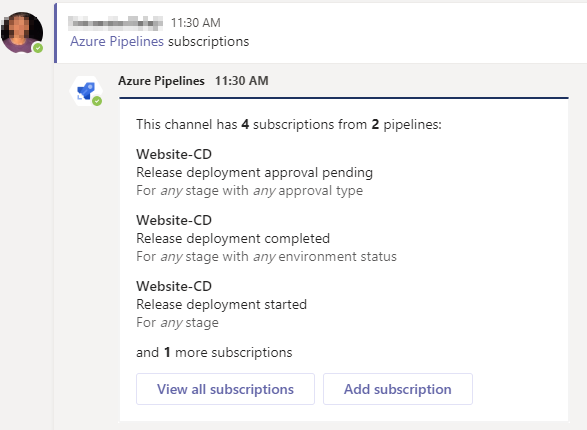Click the green presence badge on user avatar
Viewport: 587px width, 430px height.
(x=38, y=48)
